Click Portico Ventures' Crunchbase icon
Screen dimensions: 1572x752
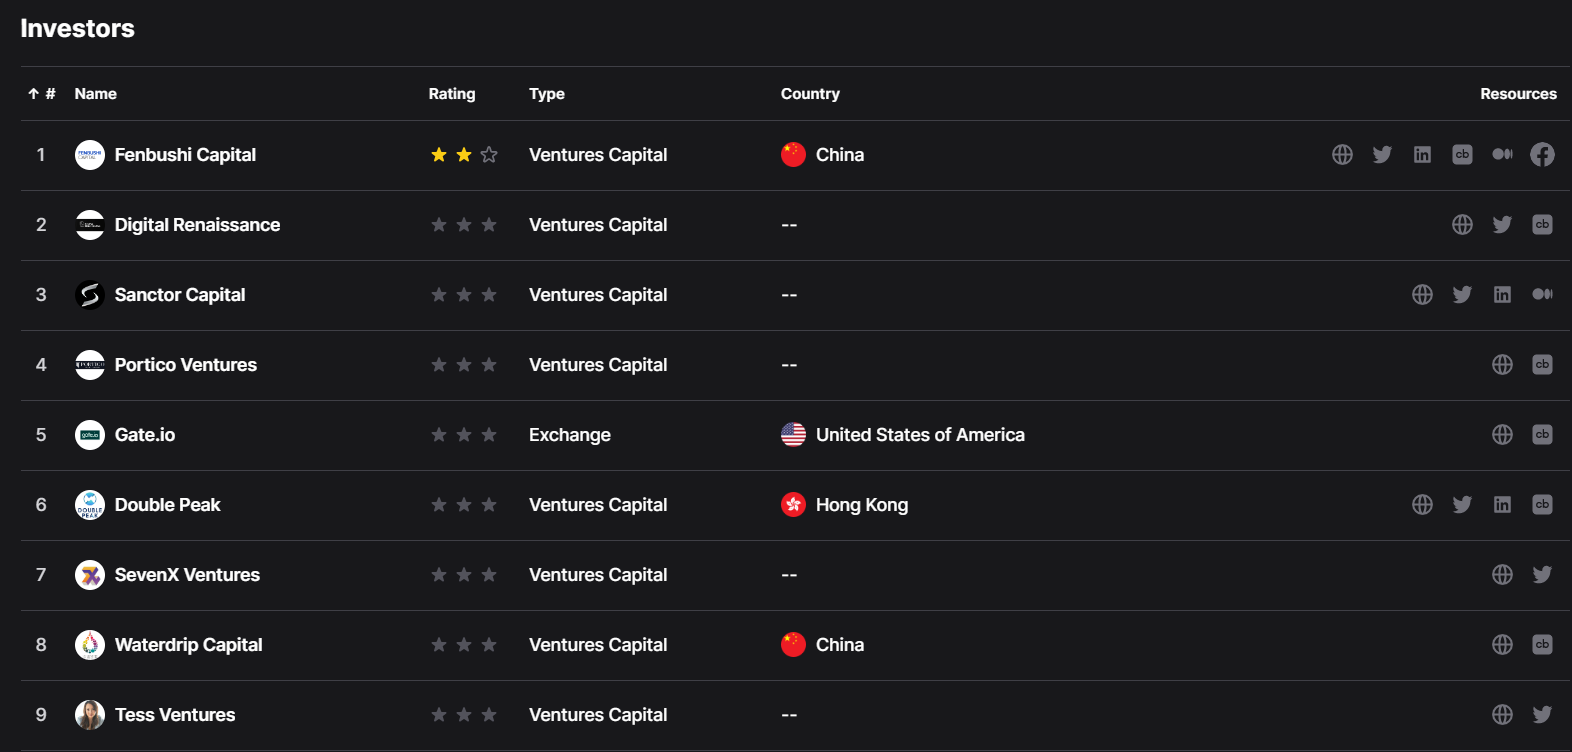coord(1542,365)
